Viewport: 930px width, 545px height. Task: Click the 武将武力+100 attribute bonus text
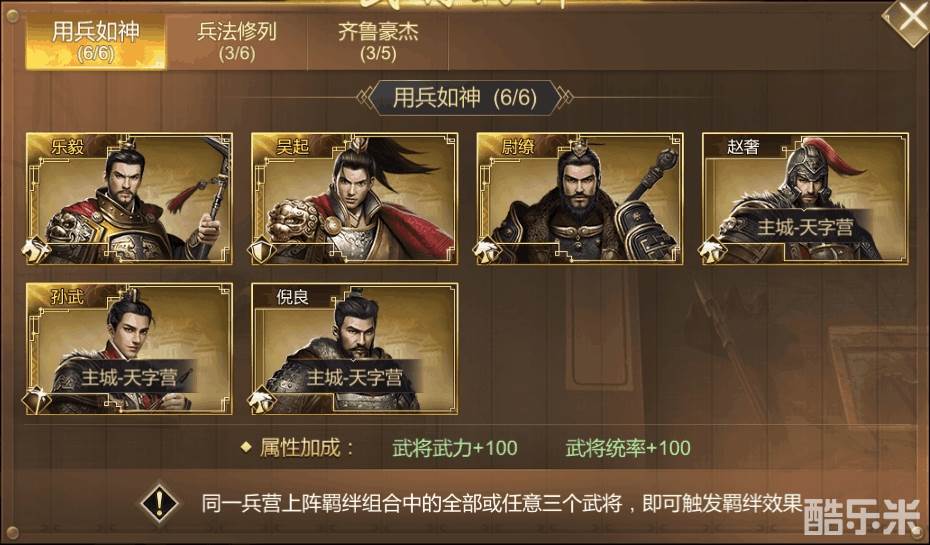(x=455, y=448)
